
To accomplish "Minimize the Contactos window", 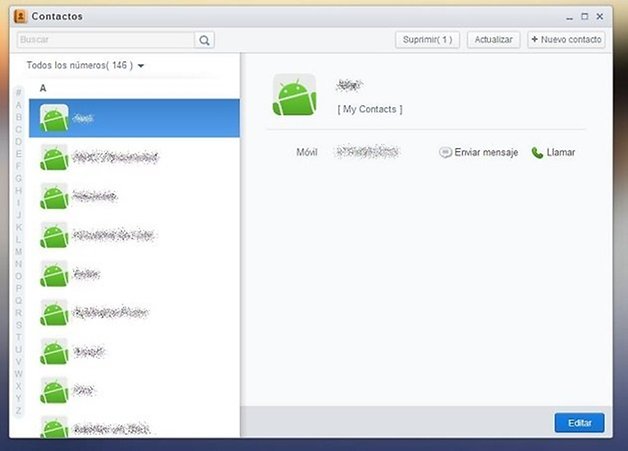I will tap(570, 17).
